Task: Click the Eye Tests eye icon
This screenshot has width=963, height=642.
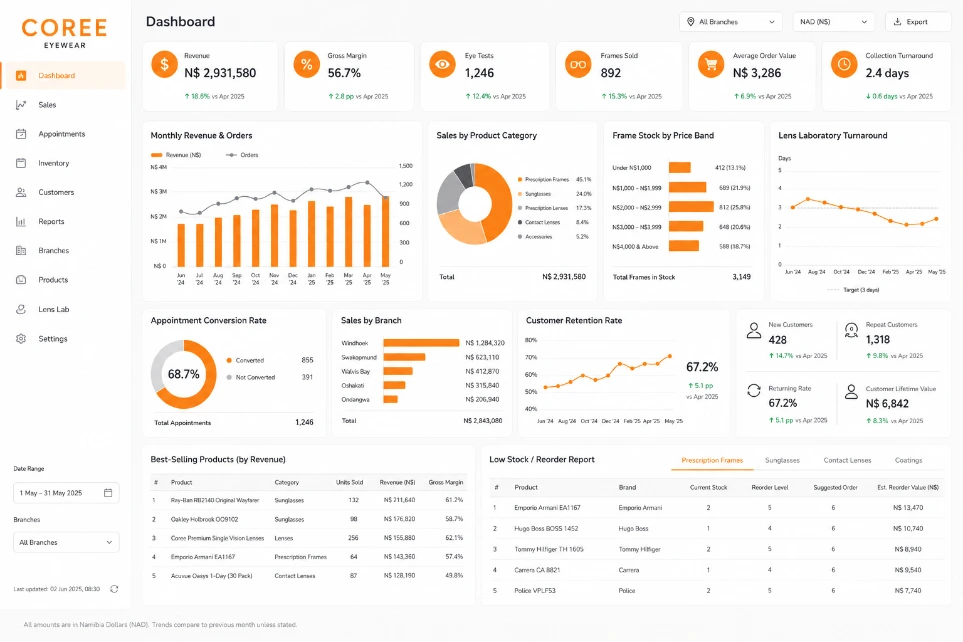Action: [x=442, y=65]
